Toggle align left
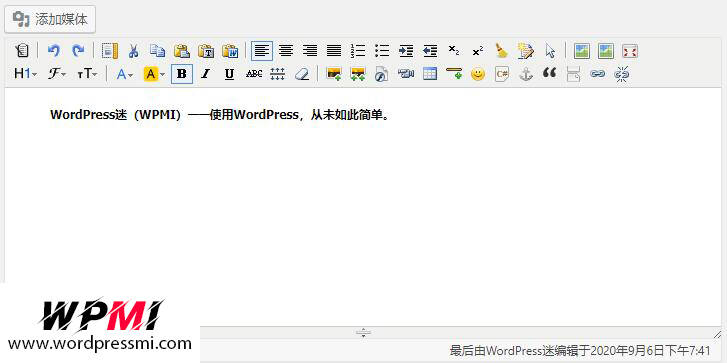This screenshot has width=727, height=363. (x=262, y=51)
